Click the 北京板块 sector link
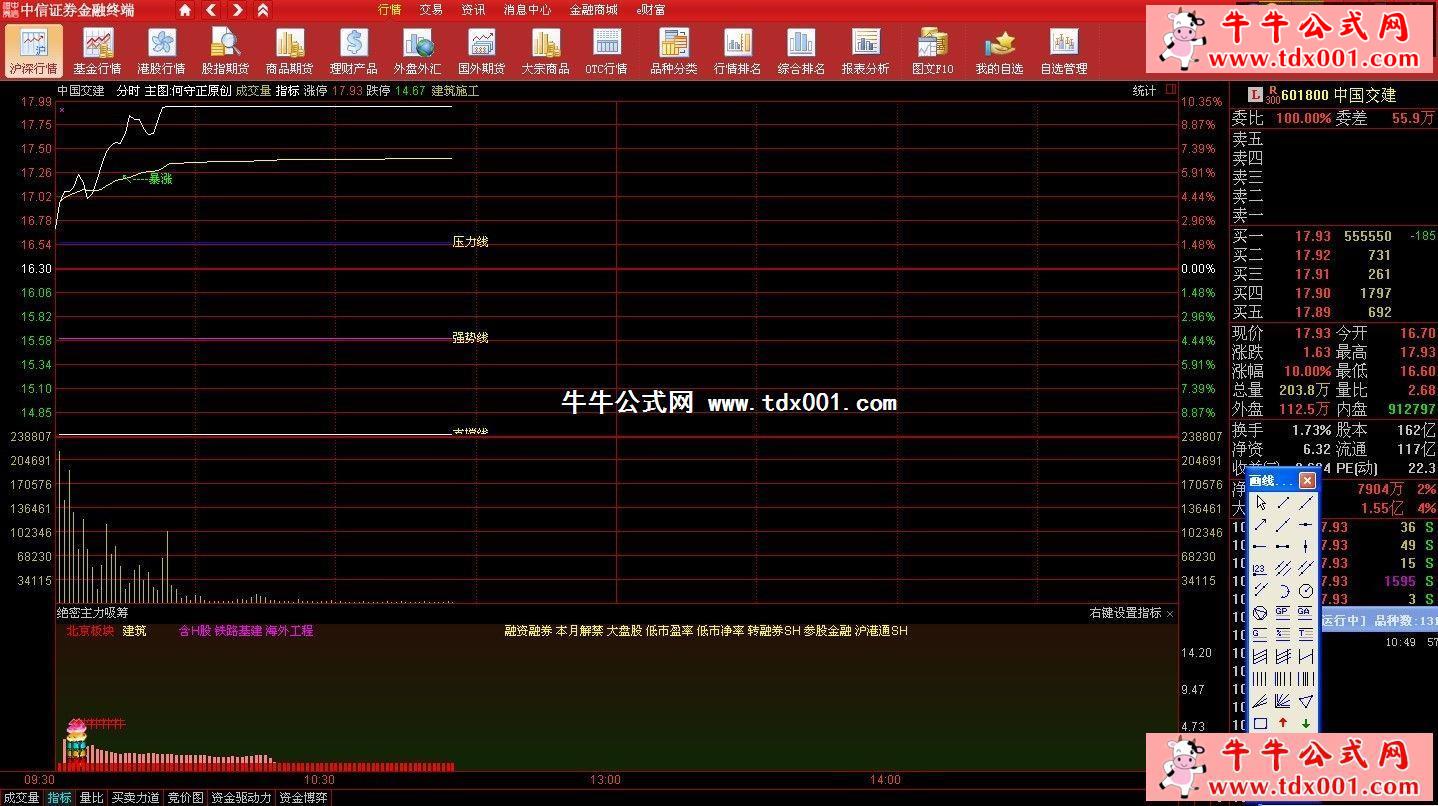 point(90,631)
